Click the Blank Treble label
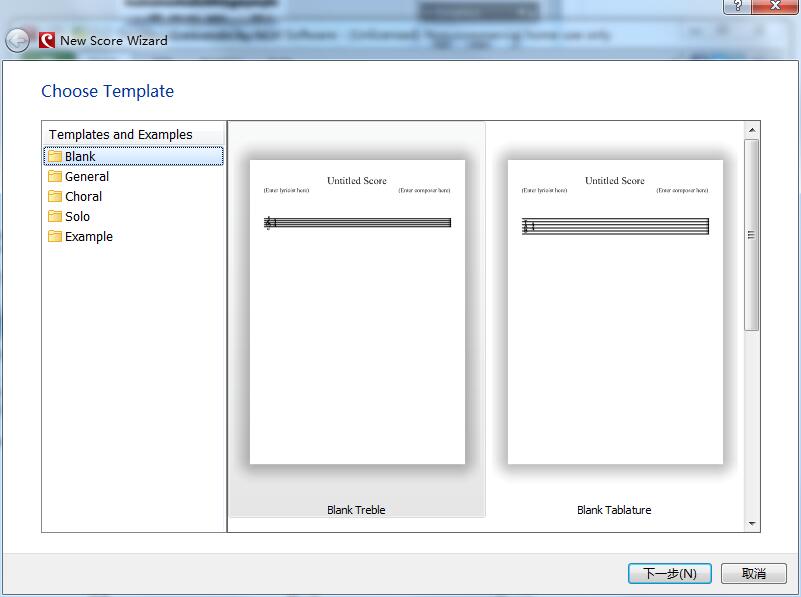Image resolution: width=801 pixels, height=597 pixels. tap(356, 510)
